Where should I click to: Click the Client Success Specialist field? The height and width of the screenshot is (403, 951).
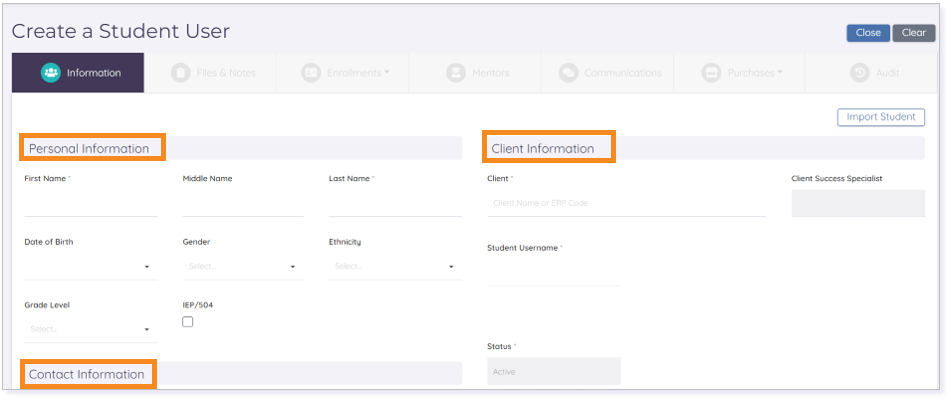[x=858, y=203]
